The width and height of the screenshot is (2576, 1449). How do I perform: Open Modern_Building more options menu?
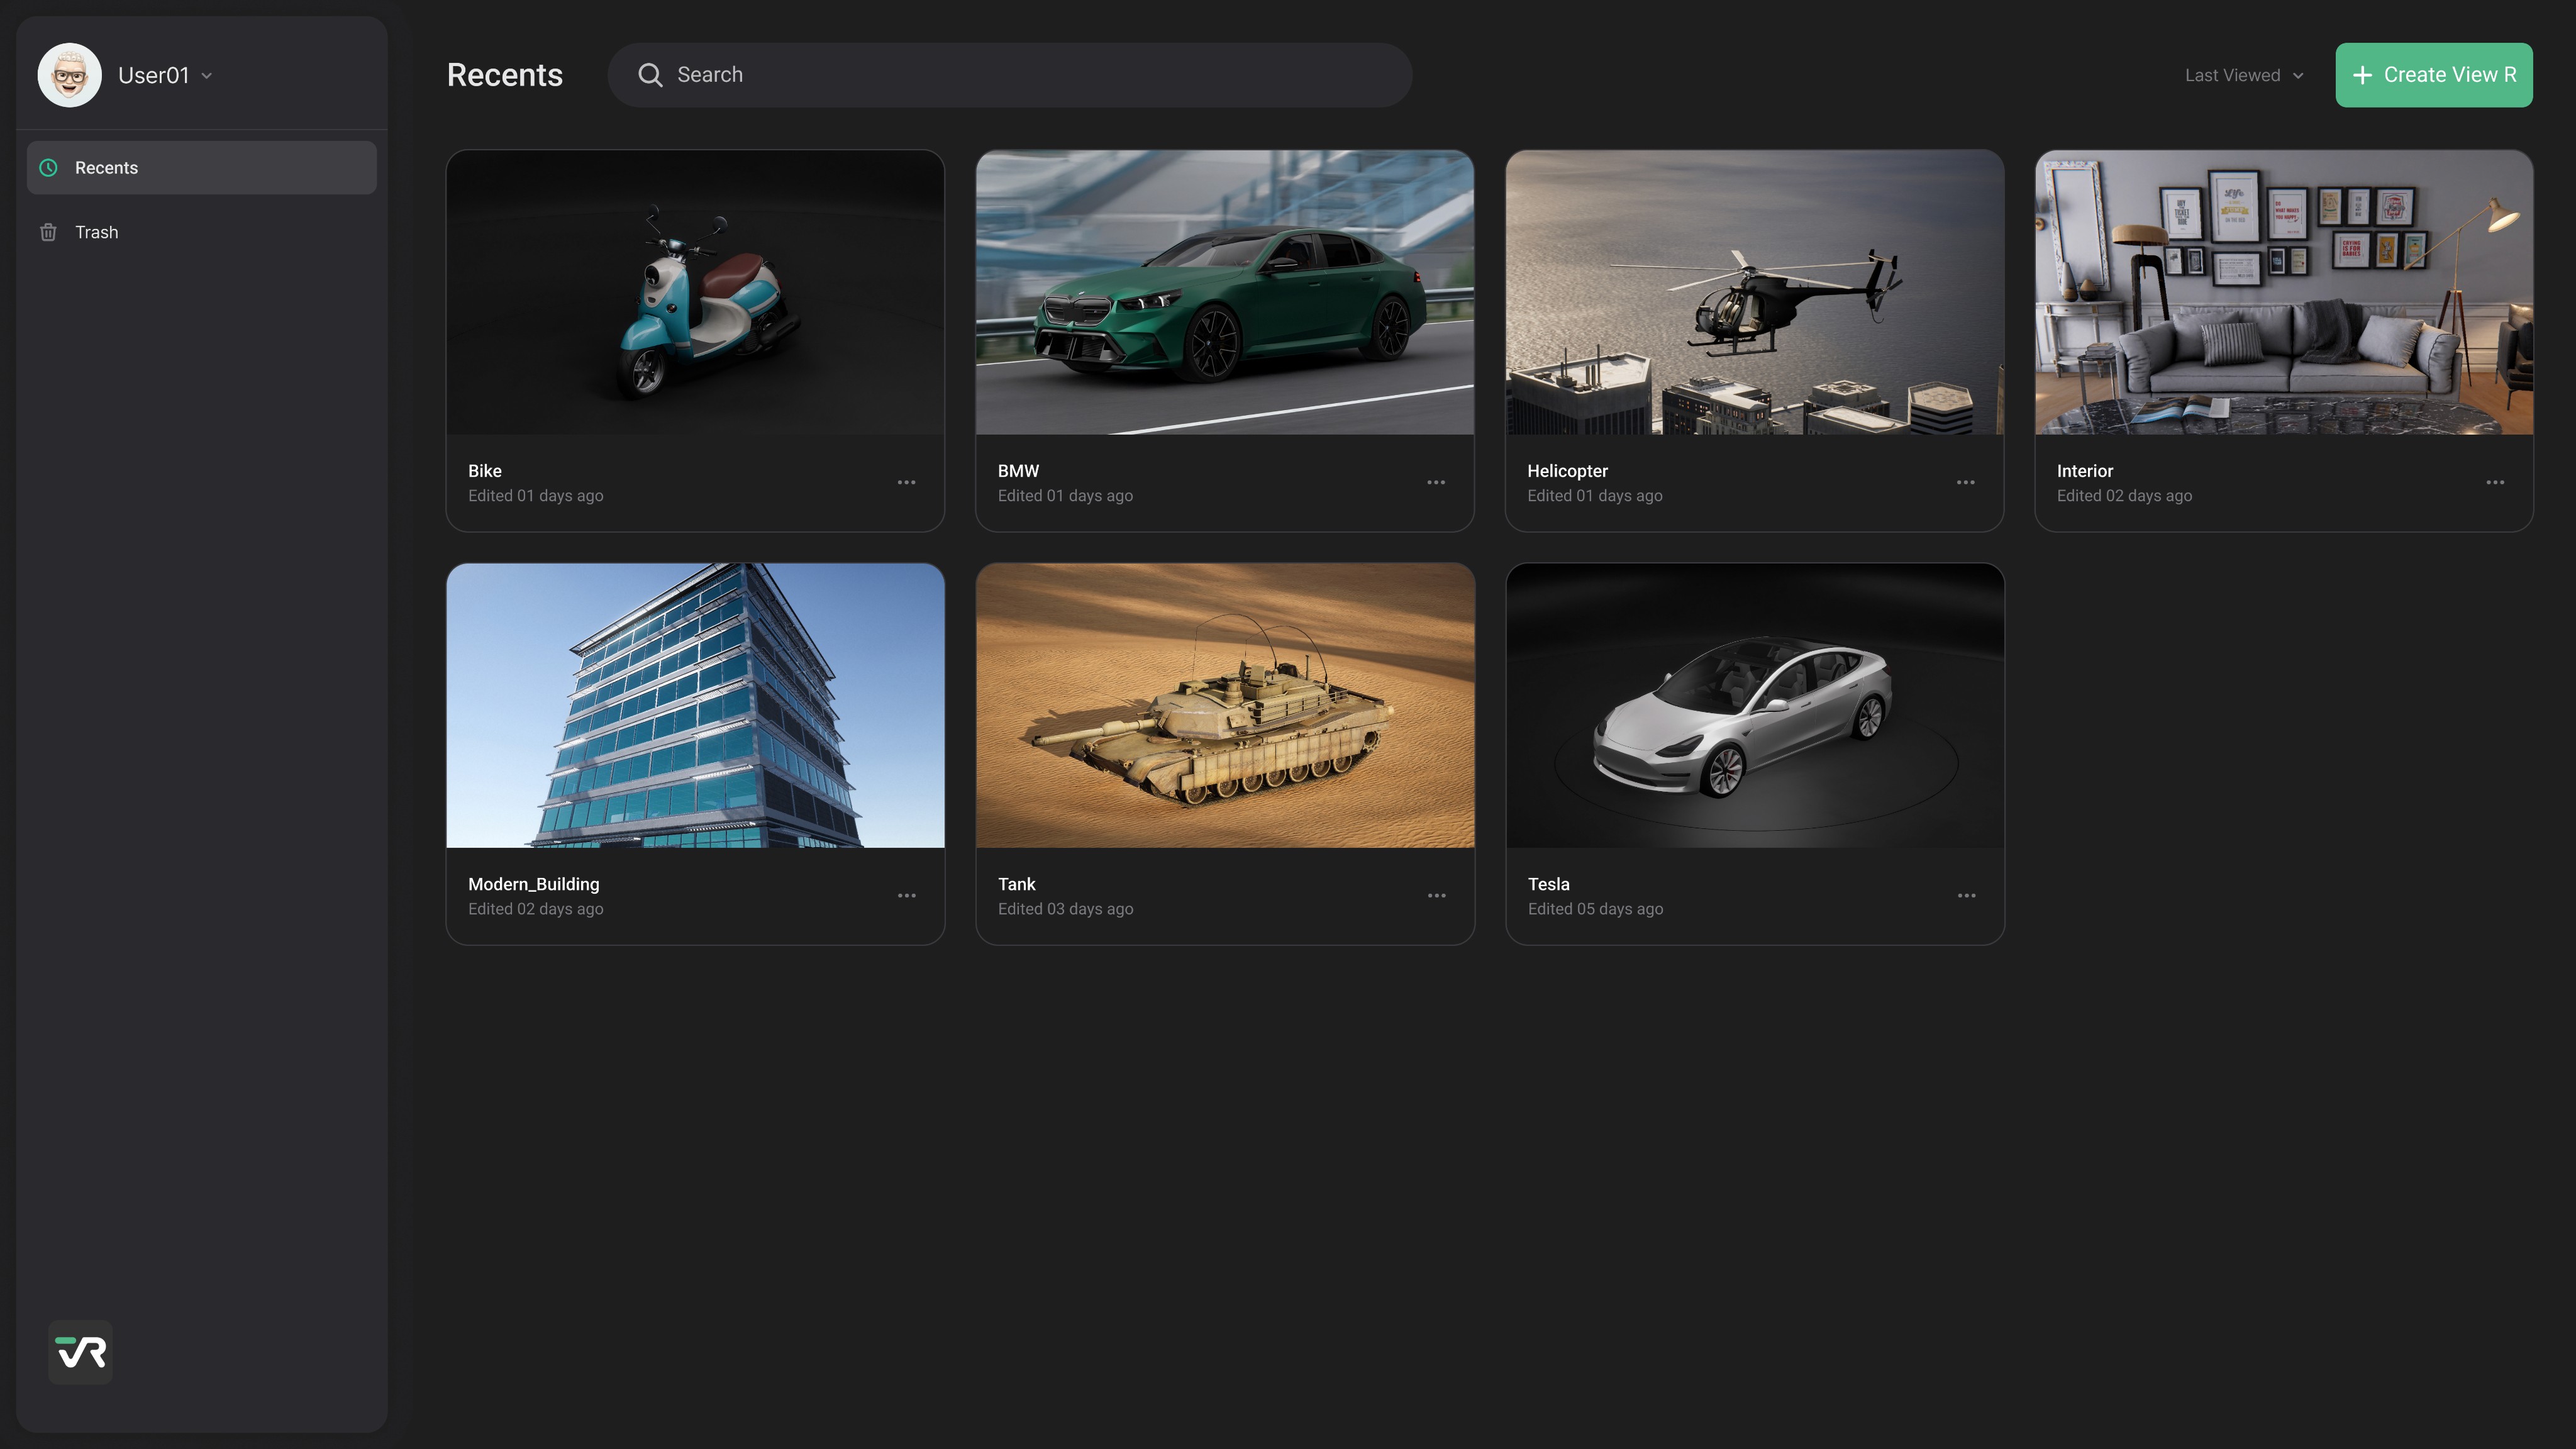coord(906,895)
